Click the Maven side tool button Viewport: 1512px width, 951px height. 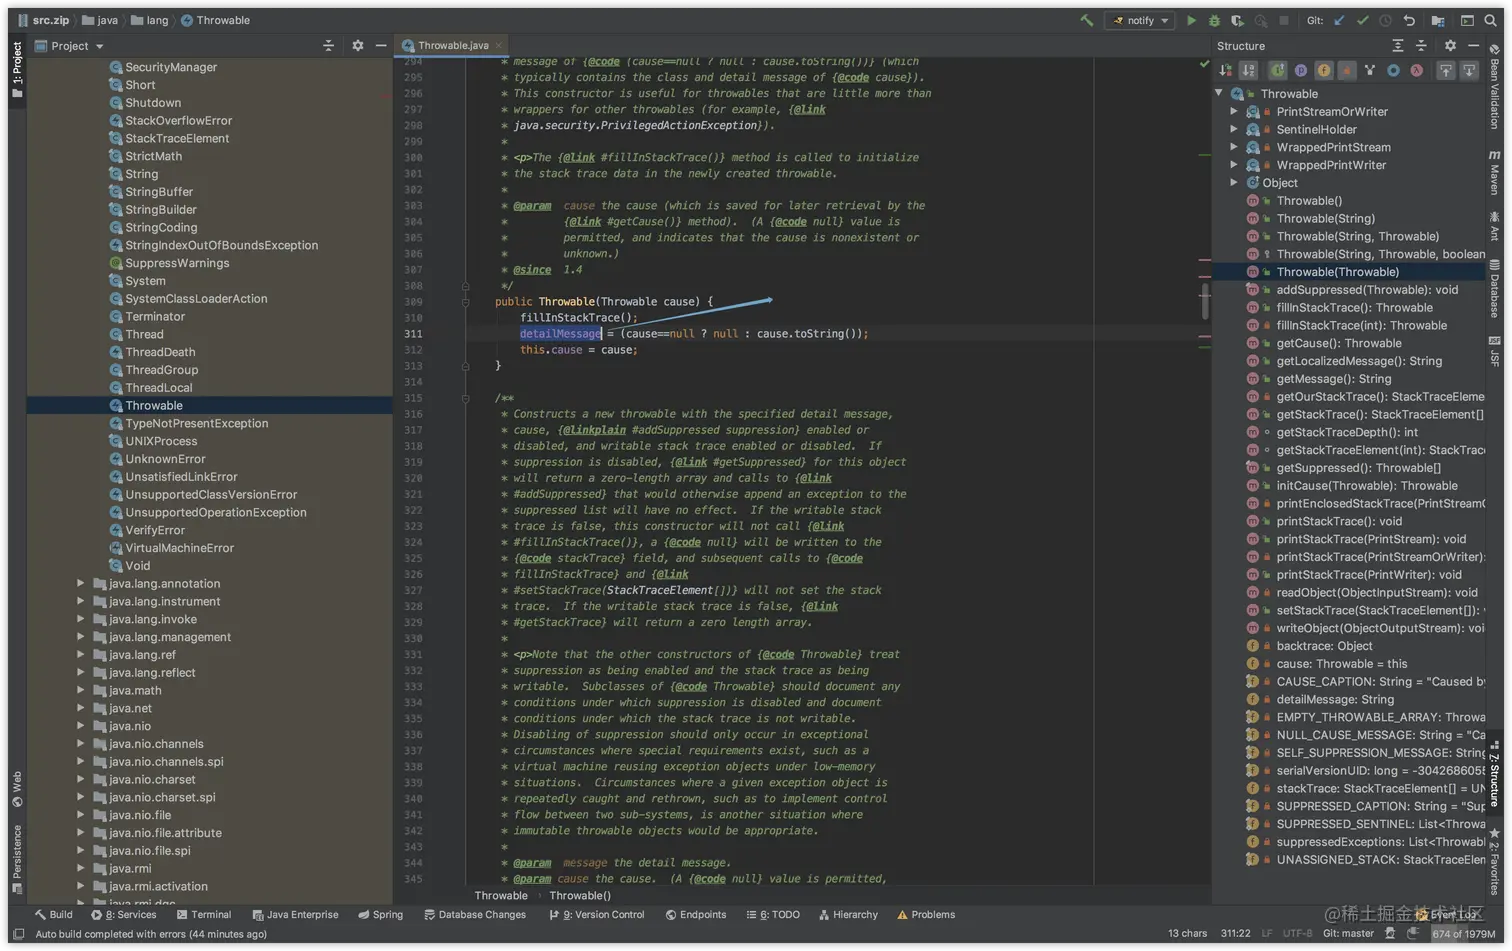(1495, 172)
